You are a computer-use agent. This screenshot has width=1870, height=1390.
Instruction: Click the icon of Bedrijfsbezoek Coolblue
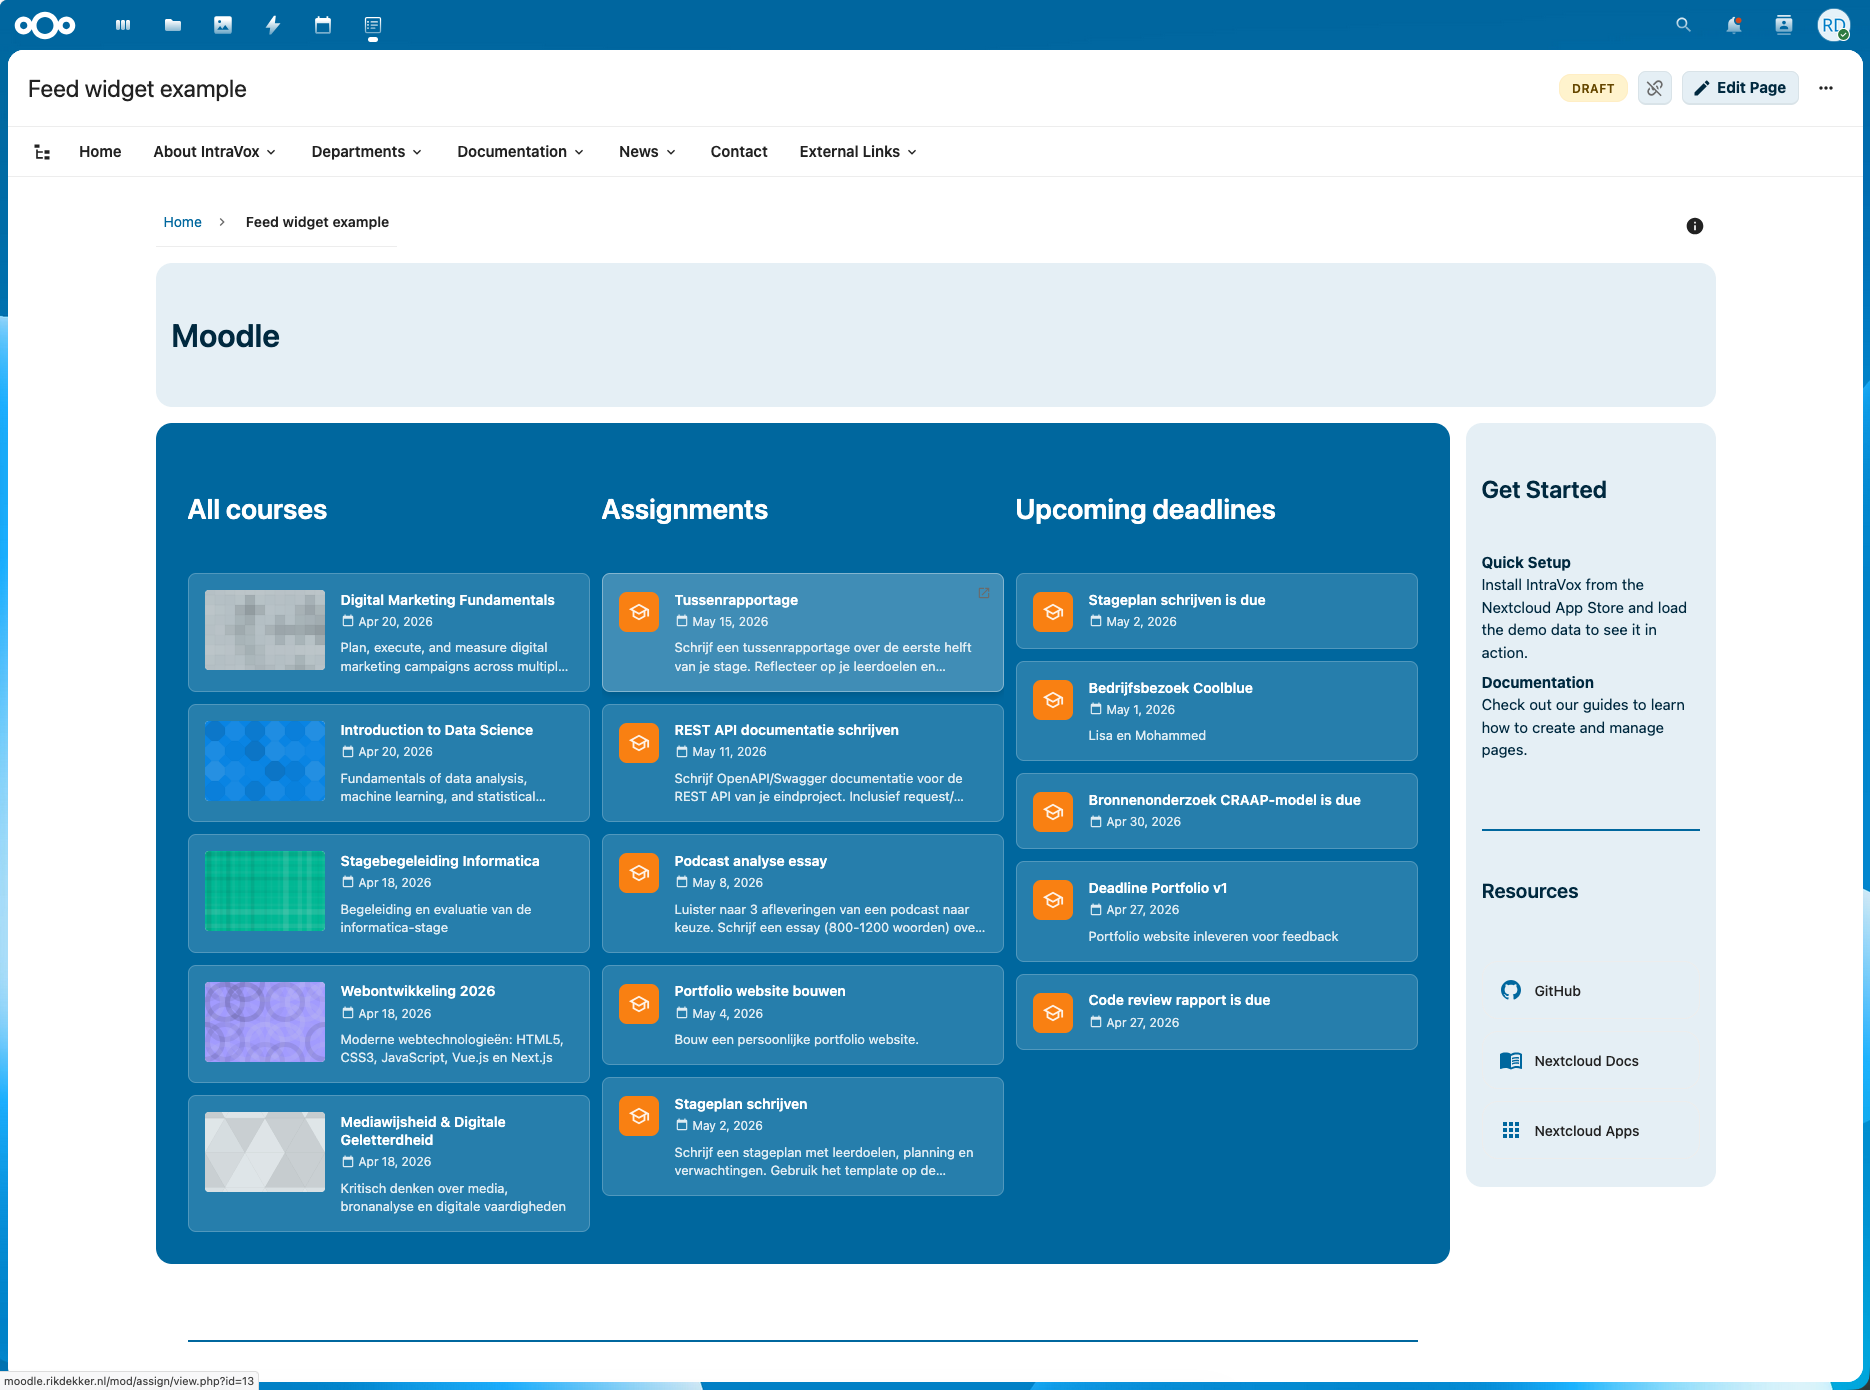tap(1053, 700)
